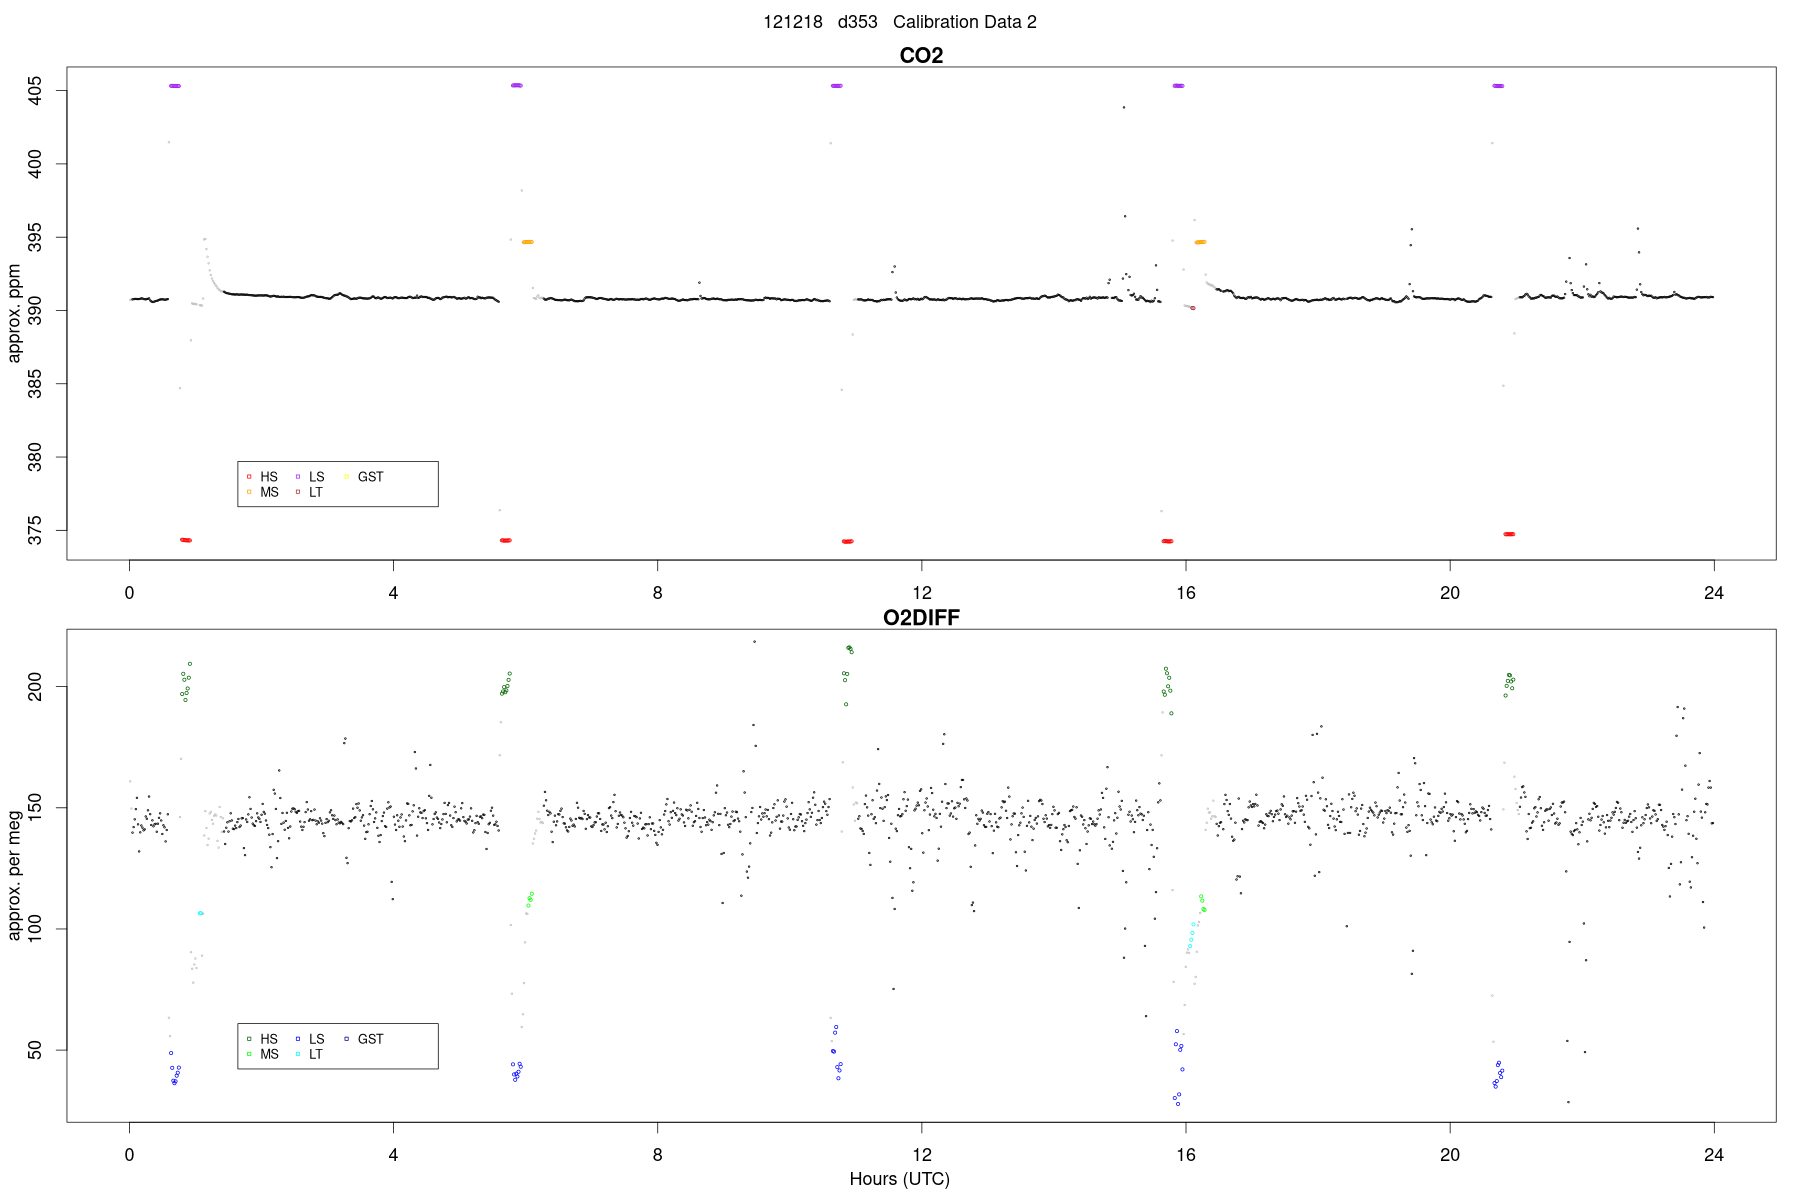Click the LS entry in the O2DIFF legend
The height and width of the screenshot is (1200, 1800).
pyautogui.click(x=310, y=1039)
